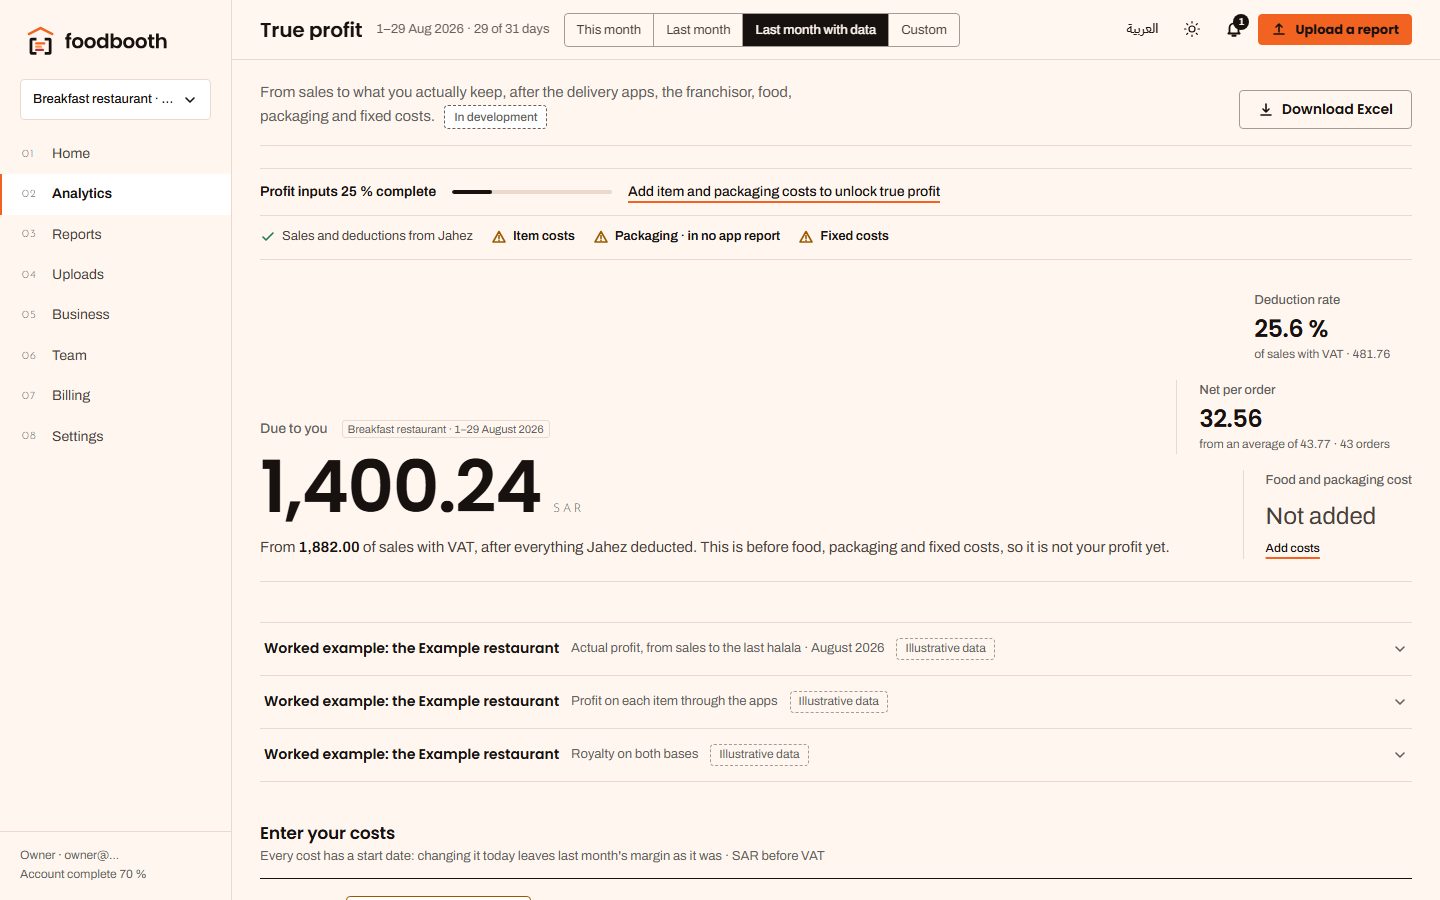Click the foodbooth logo icon
The height and width of the screenshot is (900, 1440).
(x=40, y=41)
